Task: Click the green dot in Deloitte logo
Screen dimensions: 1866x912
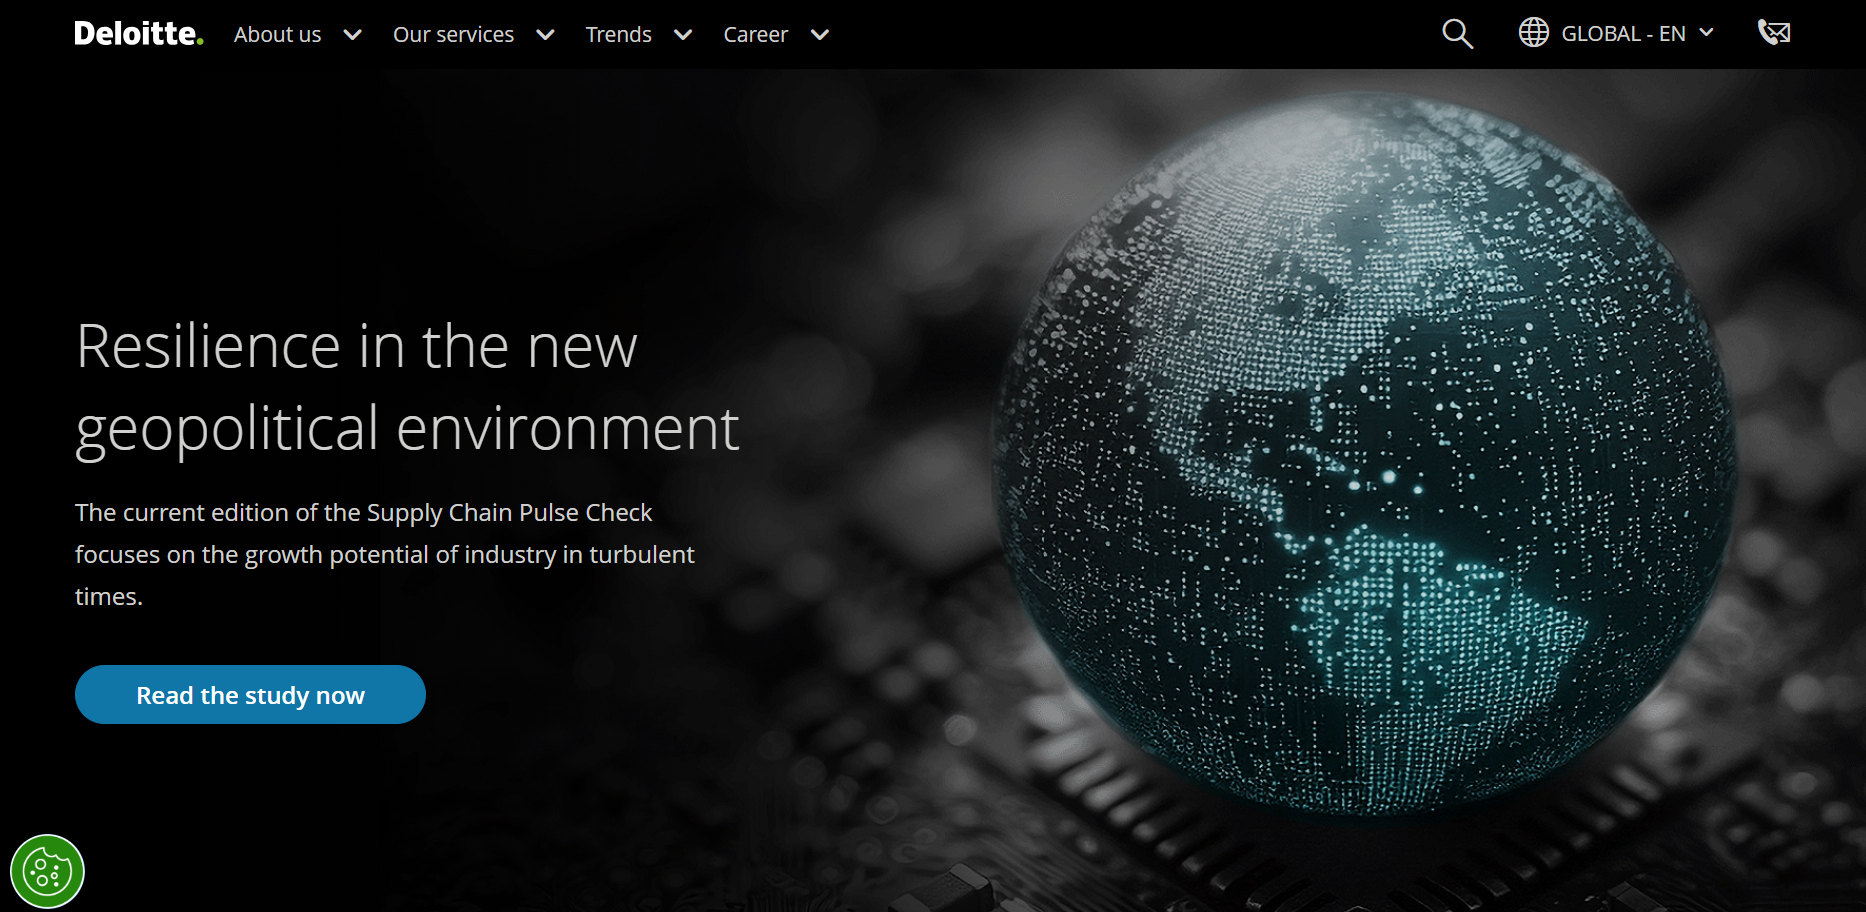Action: [x=200, y=42]
